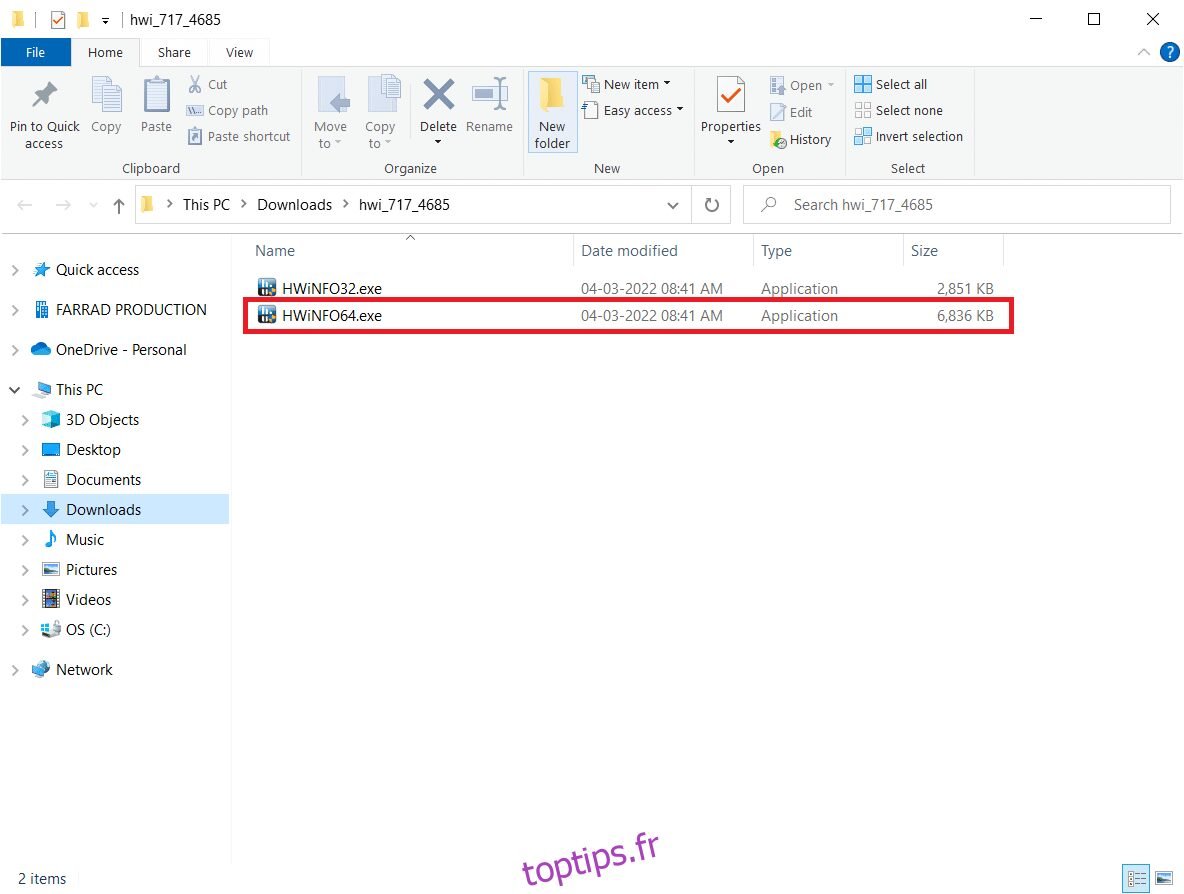Expand the Quick access tree node

15,270
